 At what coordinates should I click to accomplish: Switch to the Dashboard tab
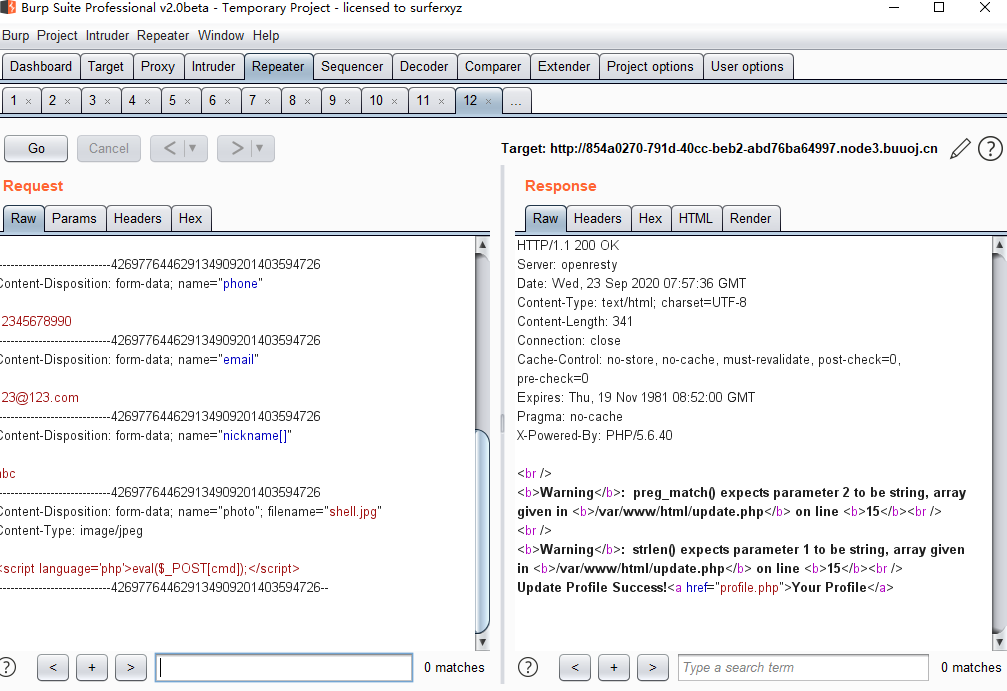[x=41, y=67]
